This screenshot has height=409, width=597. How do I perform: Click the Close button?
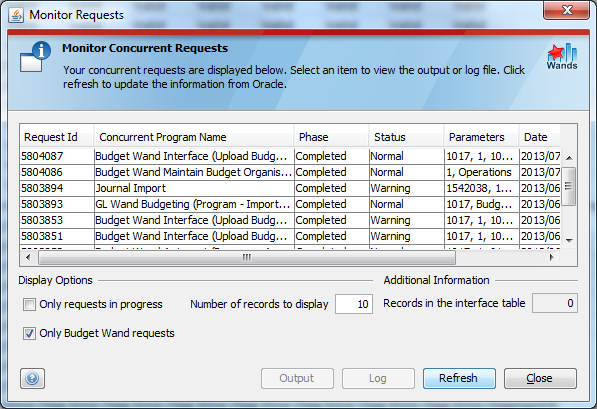(x=540, y=378)
